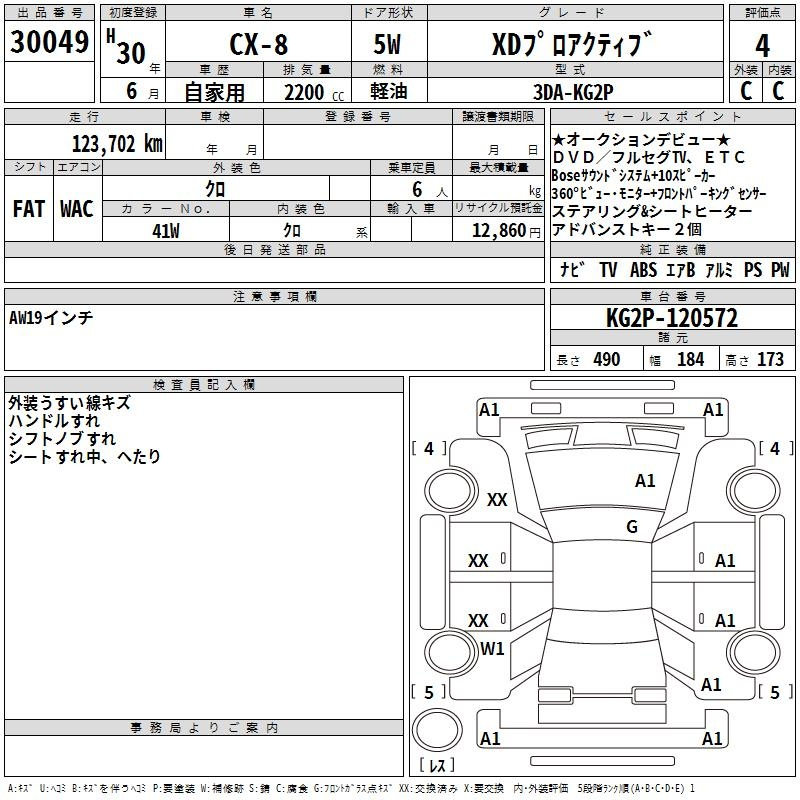Click the 41W color number field

[166, 231]
